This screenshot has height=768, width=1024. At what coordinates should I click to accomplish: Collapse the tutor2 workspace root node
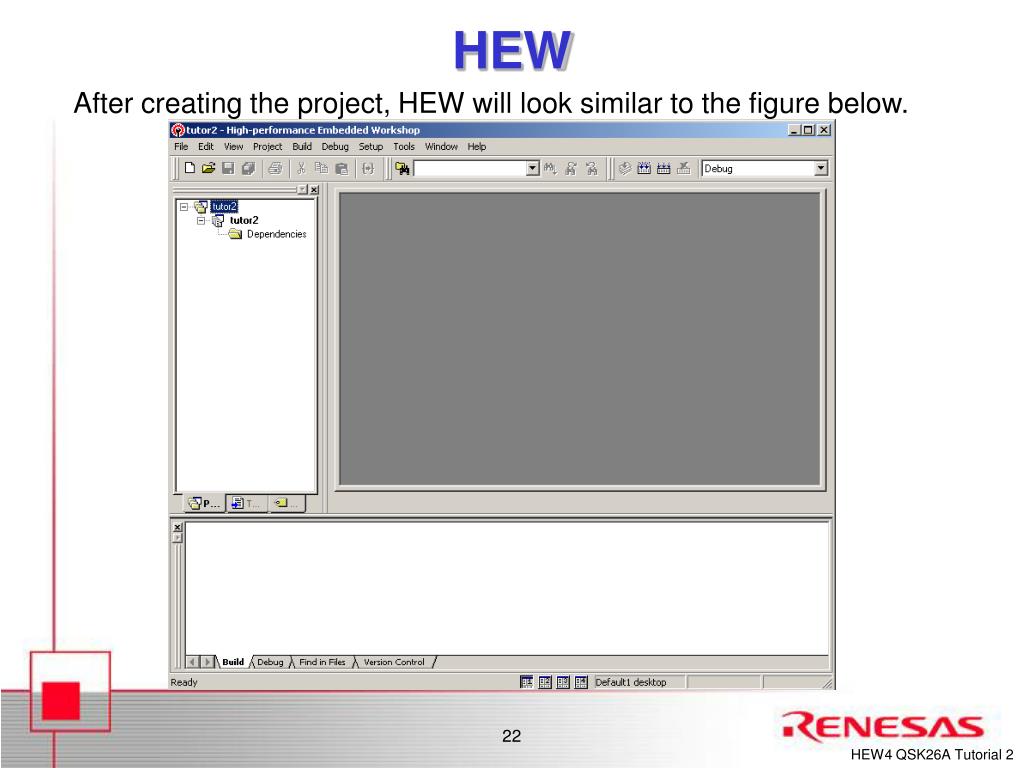(x=184, y=207)
